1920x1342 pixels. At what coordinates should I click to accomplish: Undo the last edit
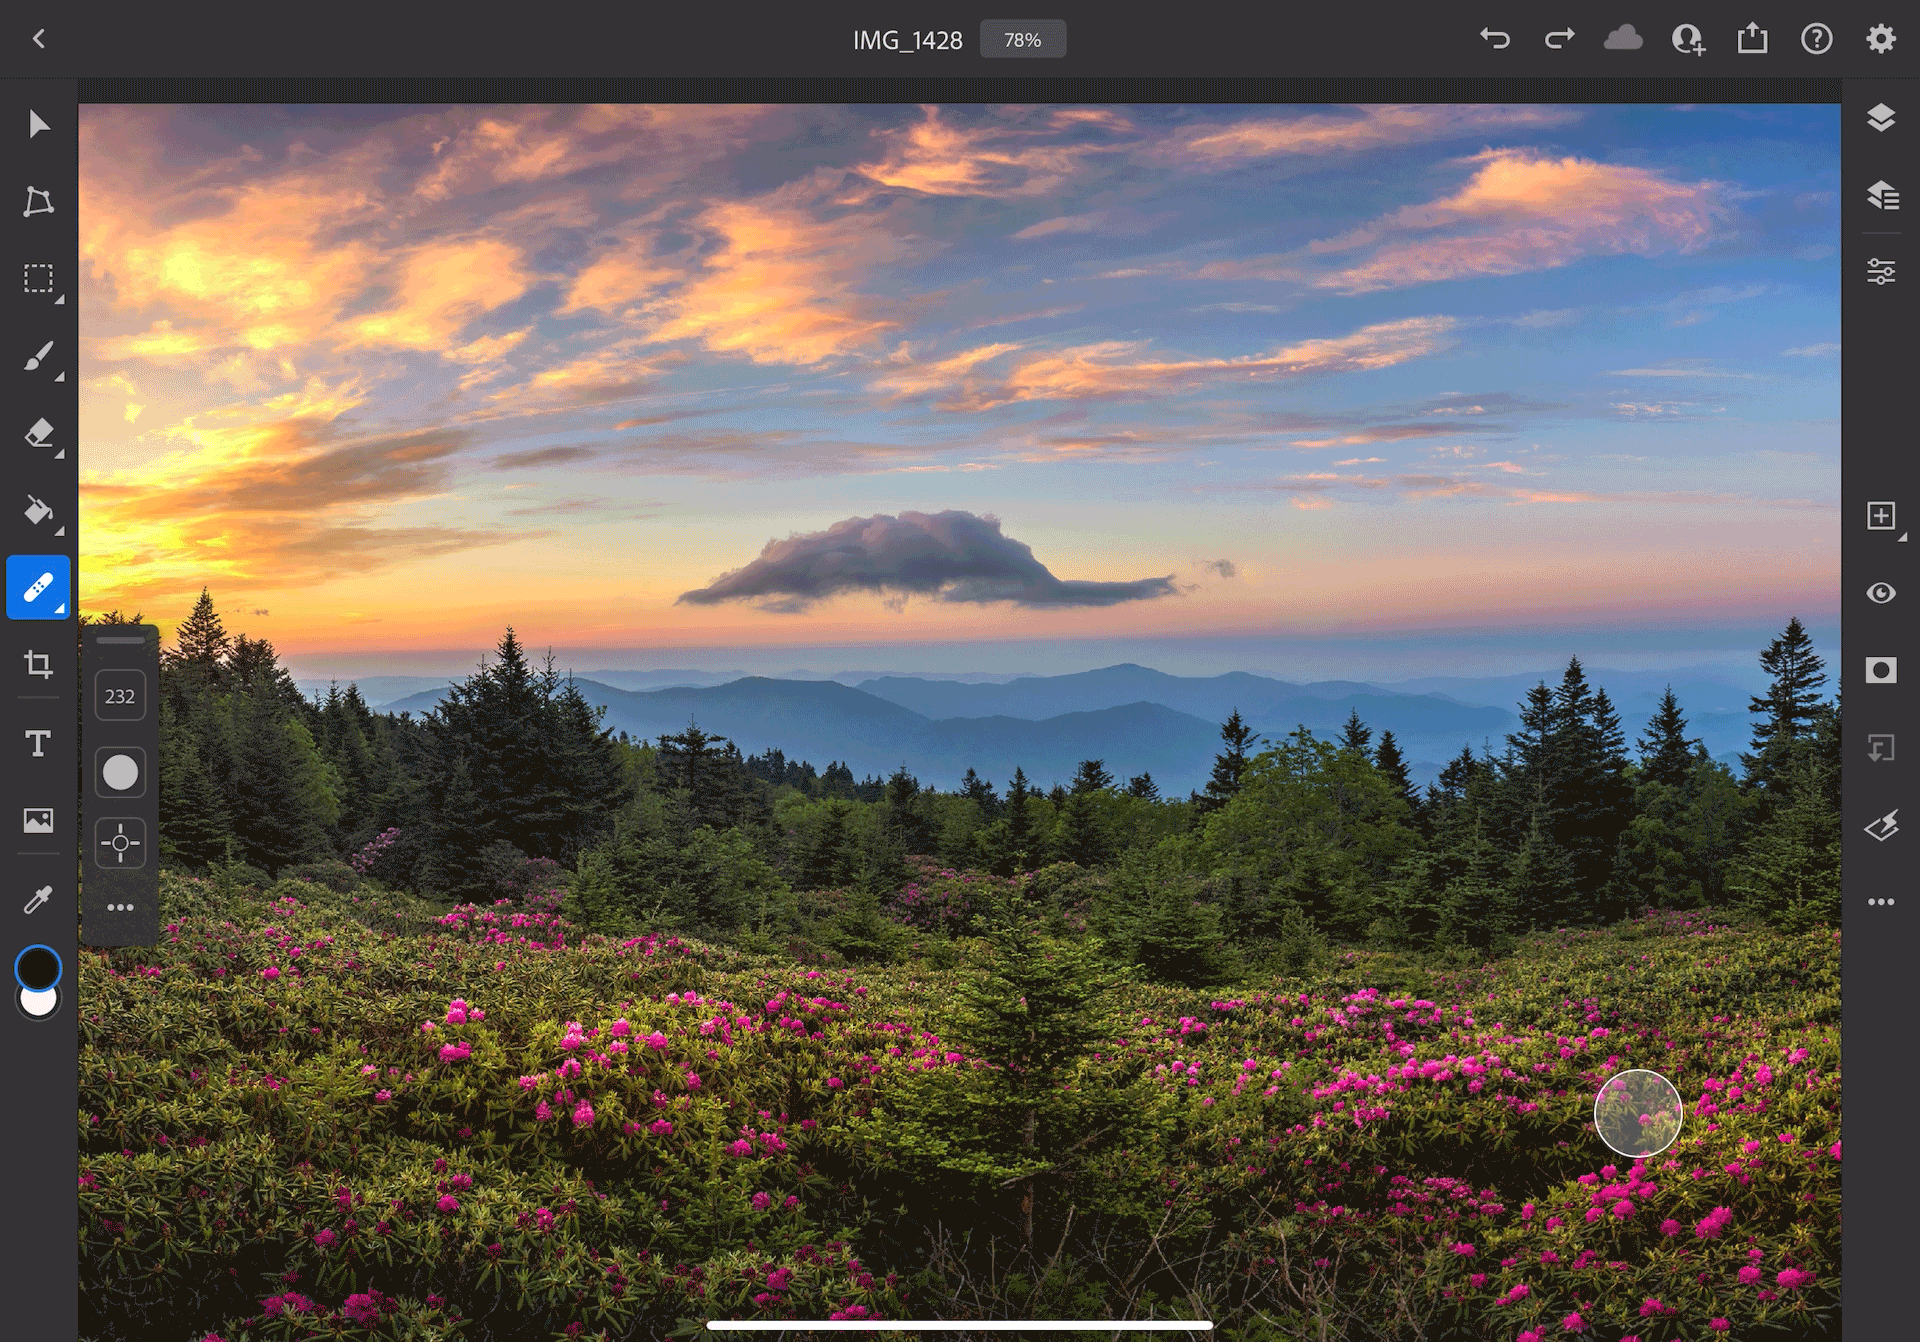pos(1495,39)
